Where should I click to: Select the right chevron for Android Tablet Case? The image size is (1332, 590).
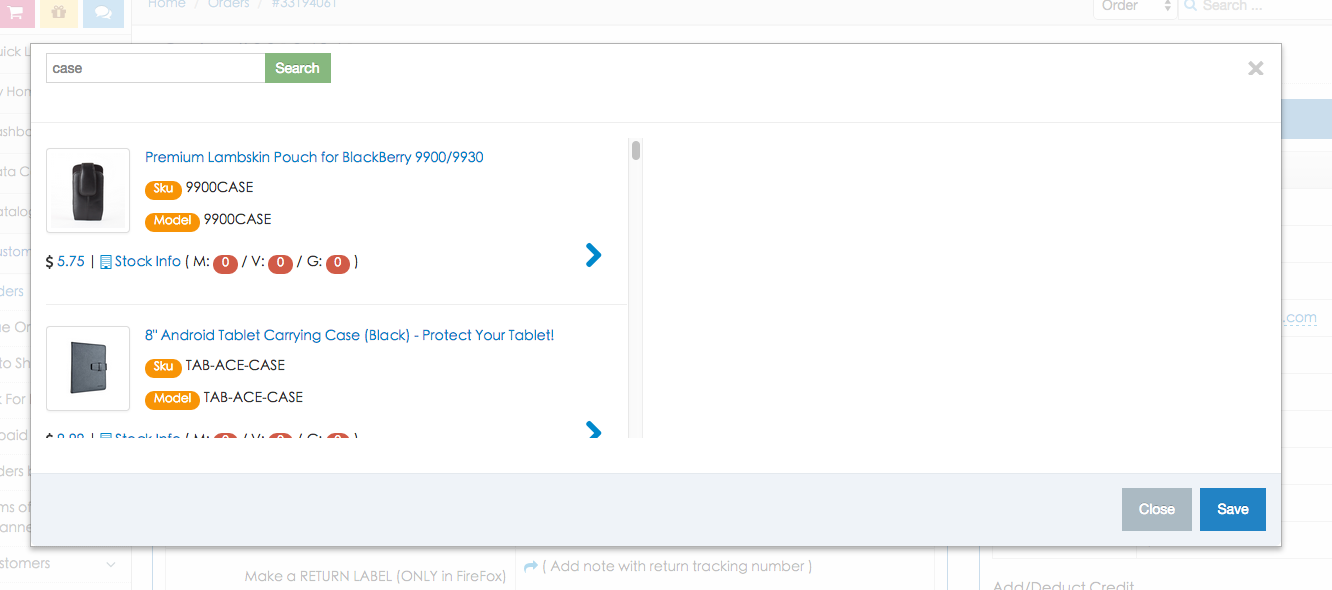tap(593, 431)
